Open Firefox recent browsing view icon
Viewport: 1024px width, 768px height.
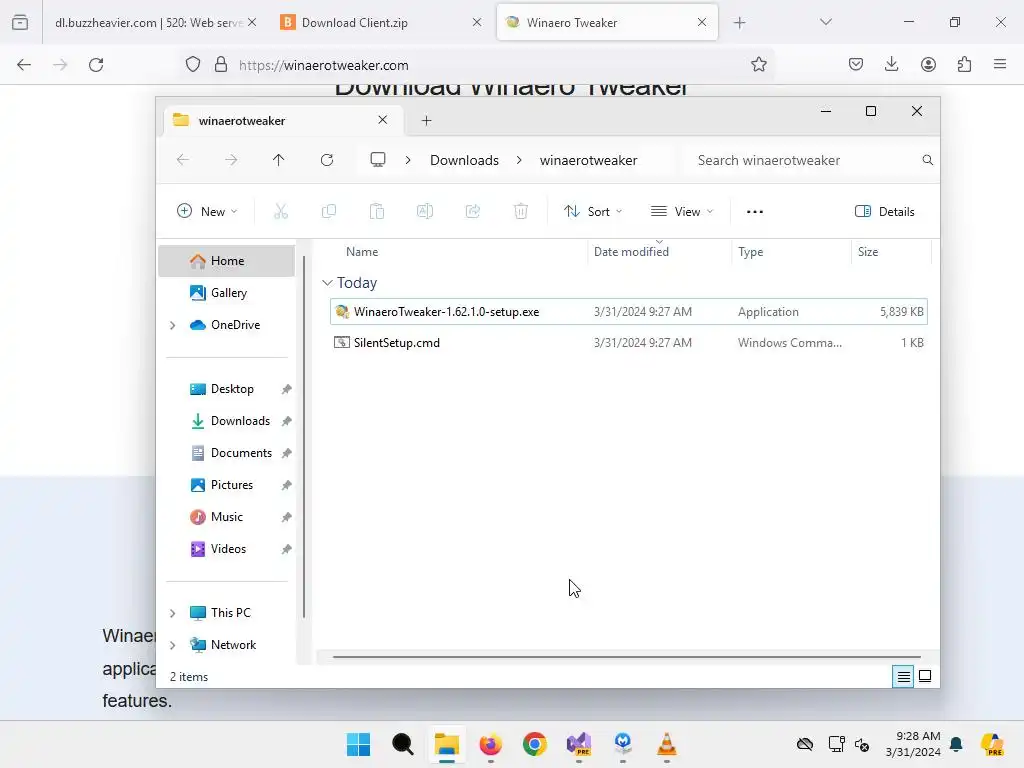20,23
